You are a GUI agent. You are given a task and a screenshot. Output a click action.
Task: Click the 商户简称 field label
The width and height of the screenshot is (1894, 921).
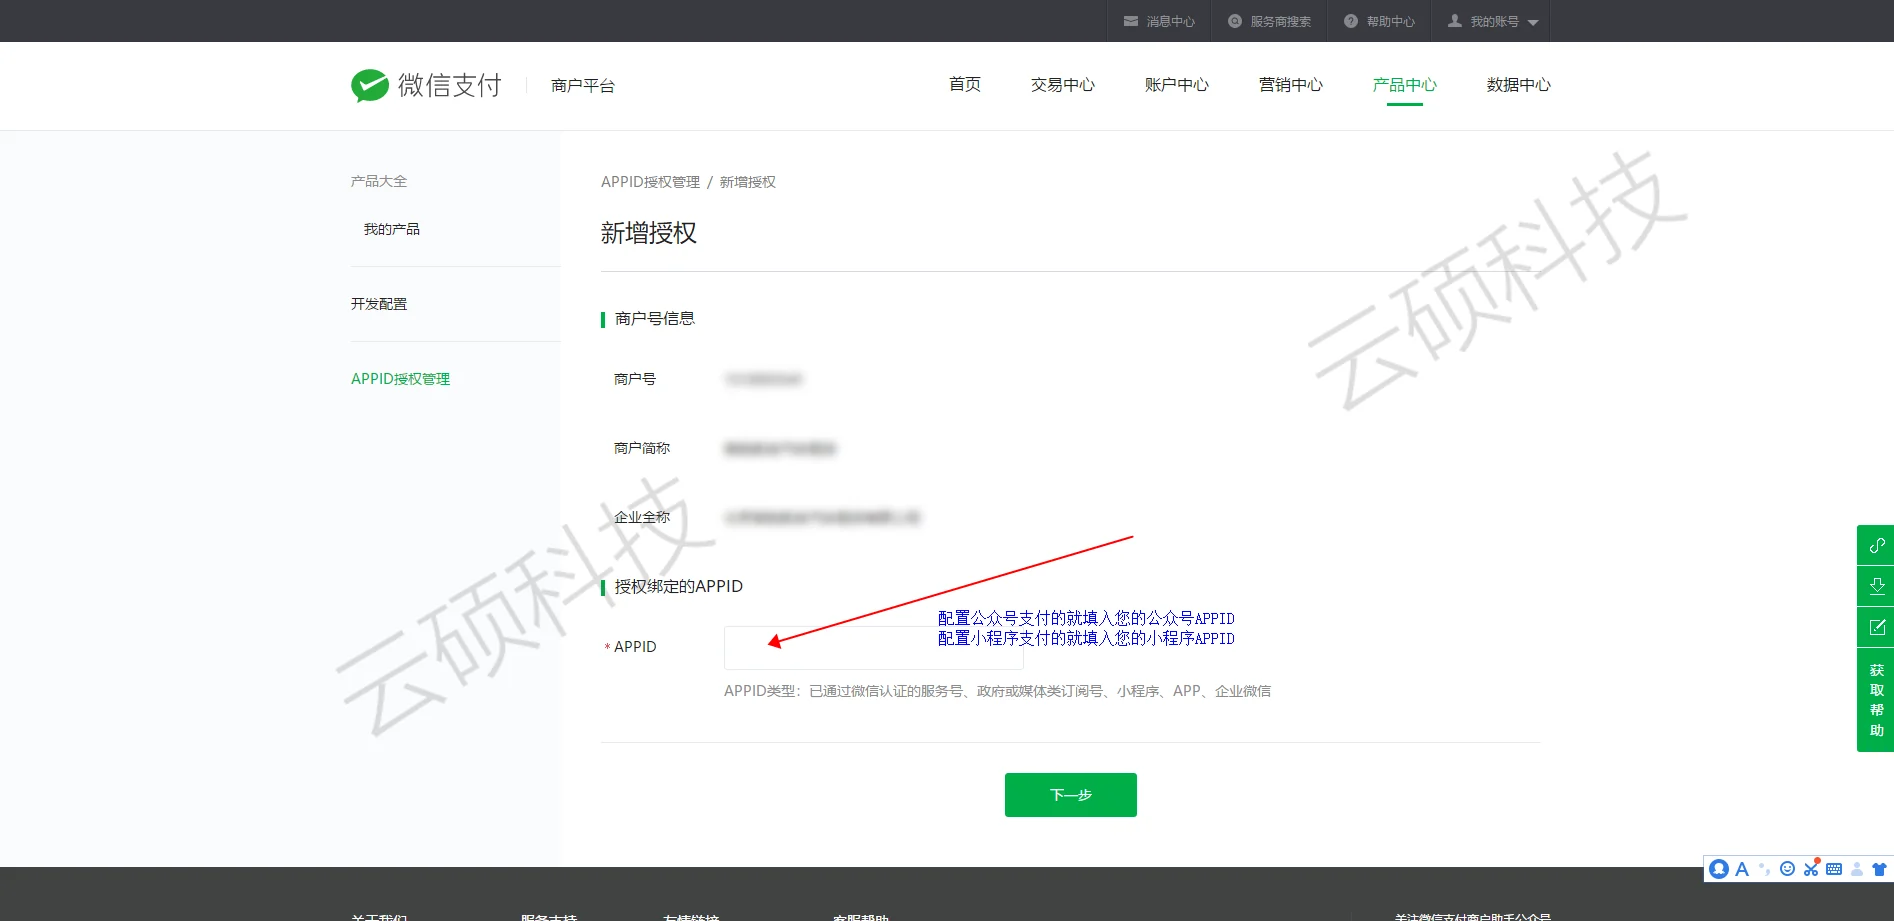[x=642, y=448]
